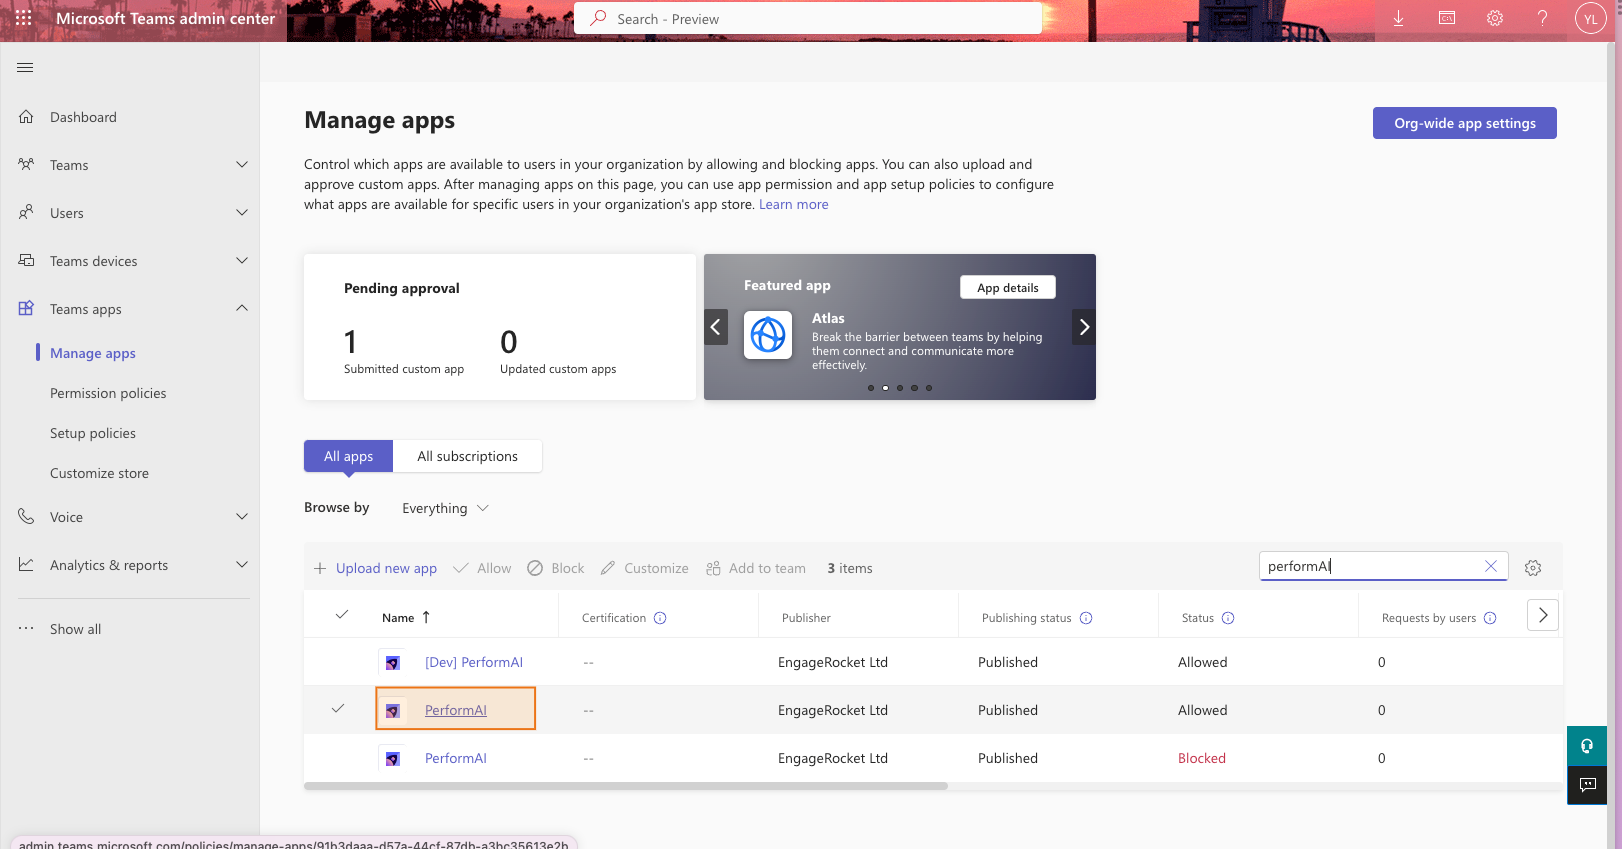Click Org-wide app settings button
1622x849 pixels.
tap(1464, 123)
